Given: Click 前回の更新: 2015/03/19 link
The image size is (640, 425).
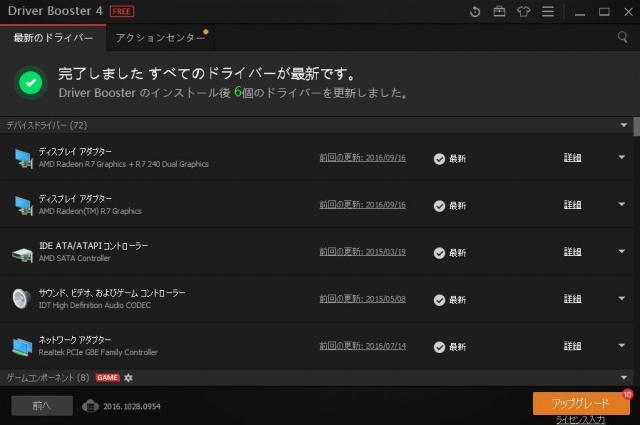Looking at the screenshot, I should click(x=362, y=251).
